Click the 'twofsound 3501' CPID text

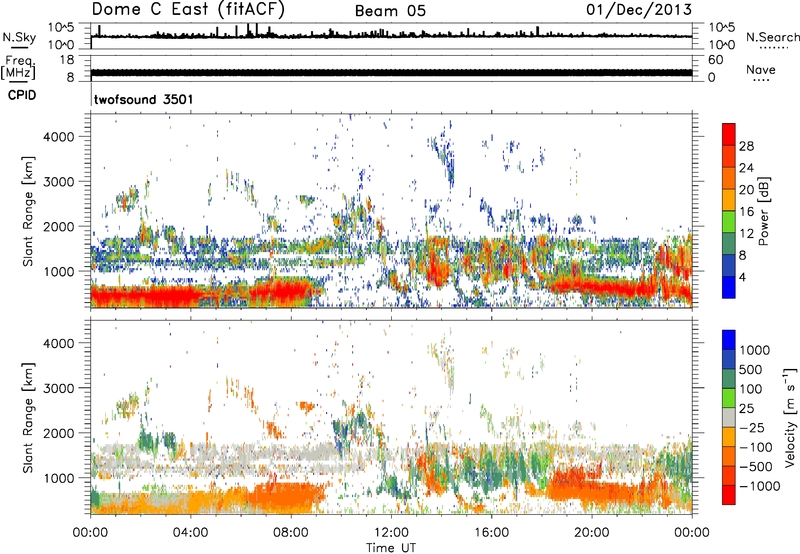143,99
